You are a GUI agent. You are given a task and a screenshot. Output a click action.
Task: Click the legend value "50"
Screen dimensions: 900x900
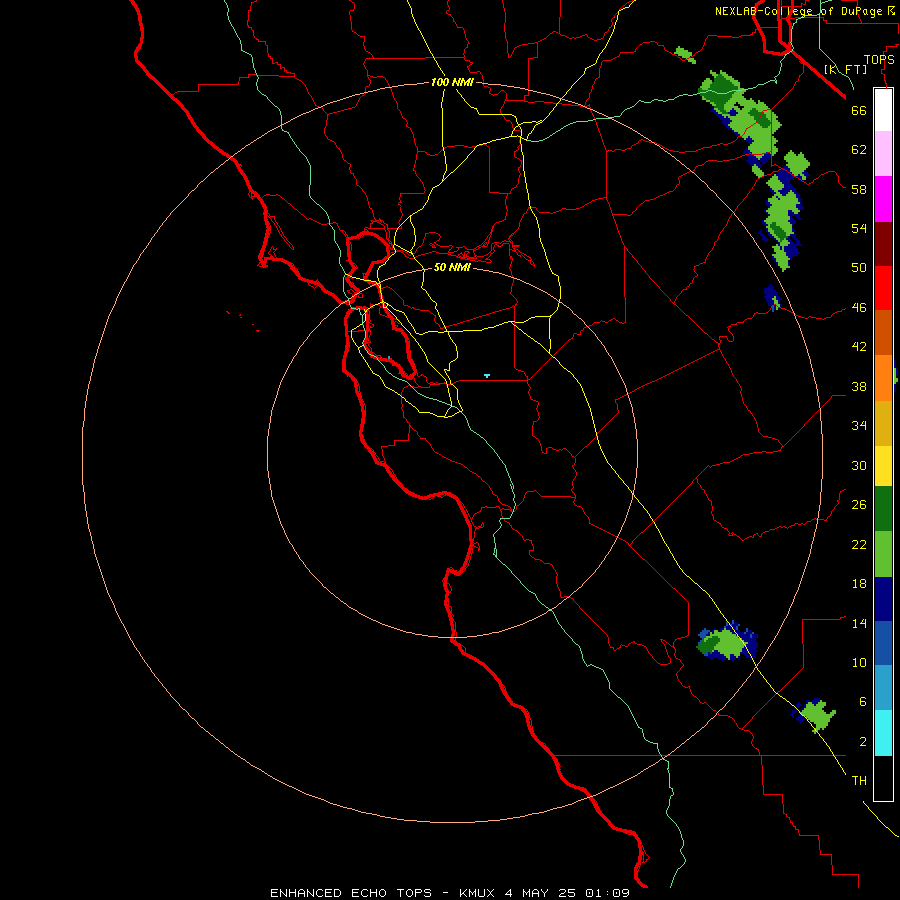tap(859, 267)
